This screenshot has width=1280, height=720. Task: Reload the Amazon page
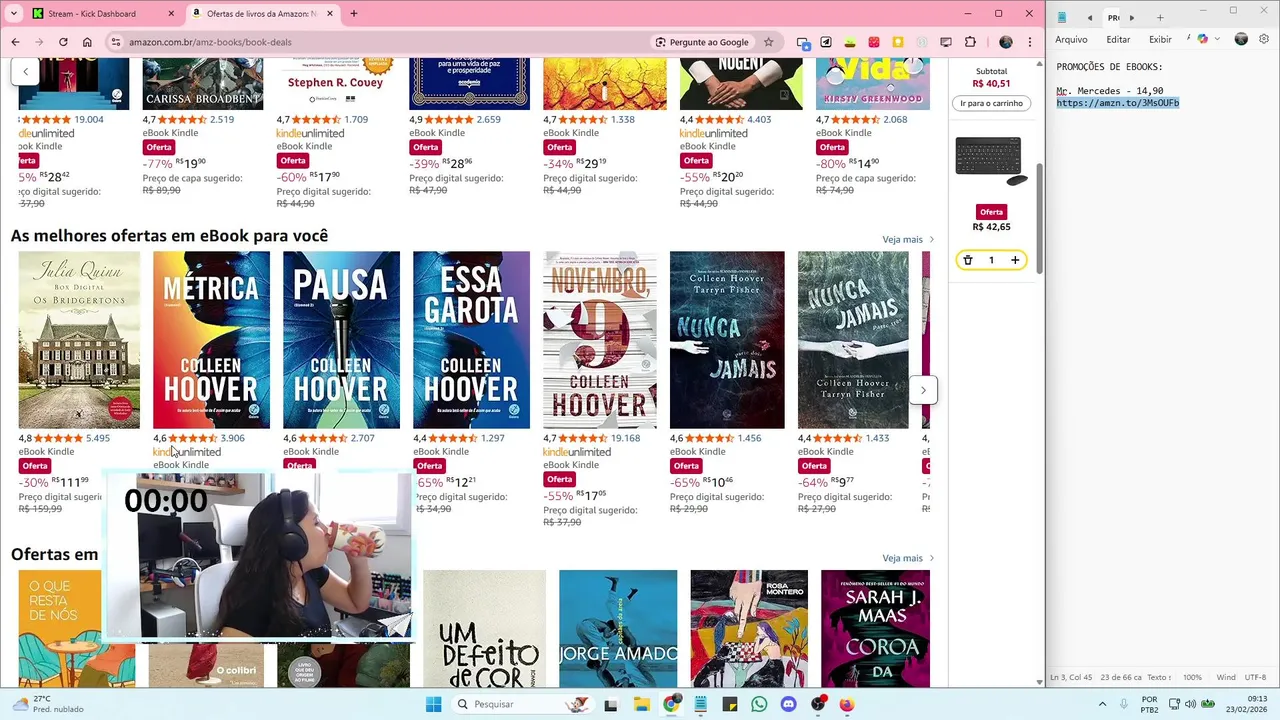pos(63,42)
